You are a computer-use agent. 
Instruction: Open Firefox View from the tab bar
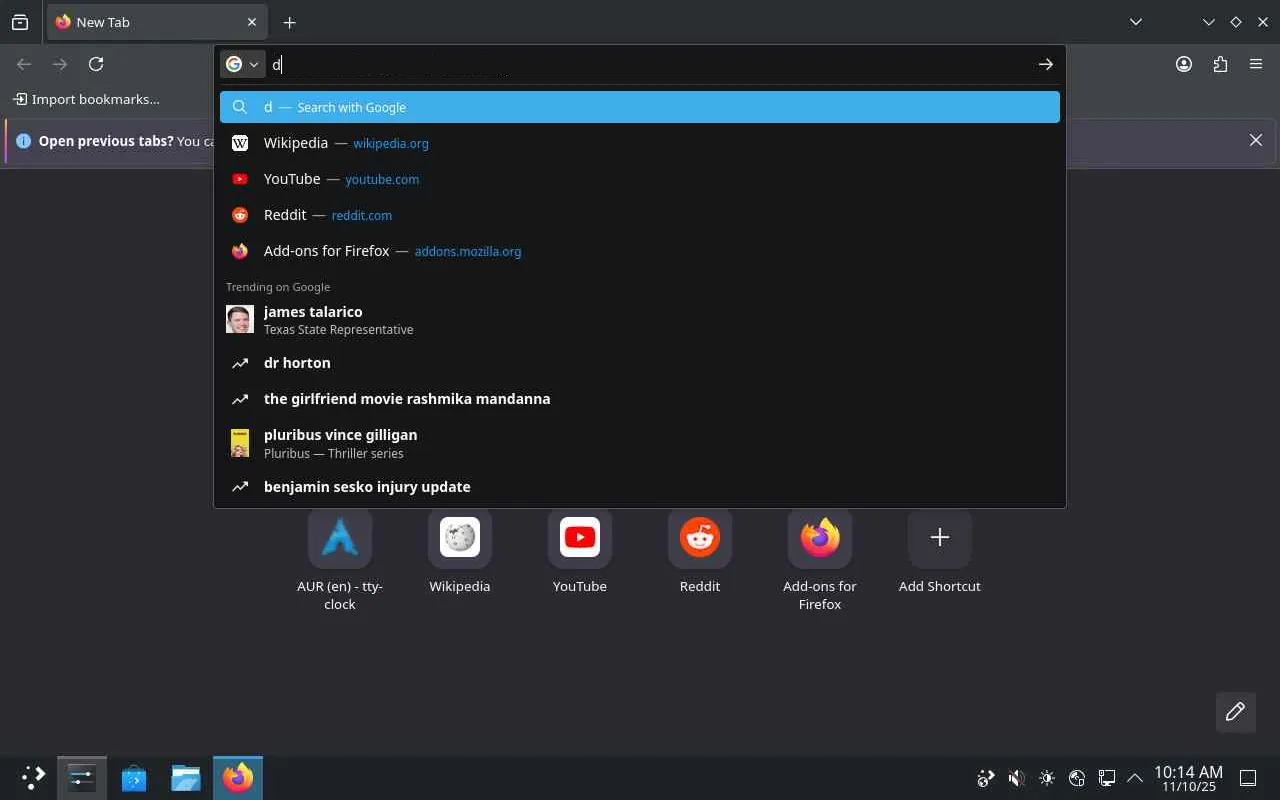(20, 22)
